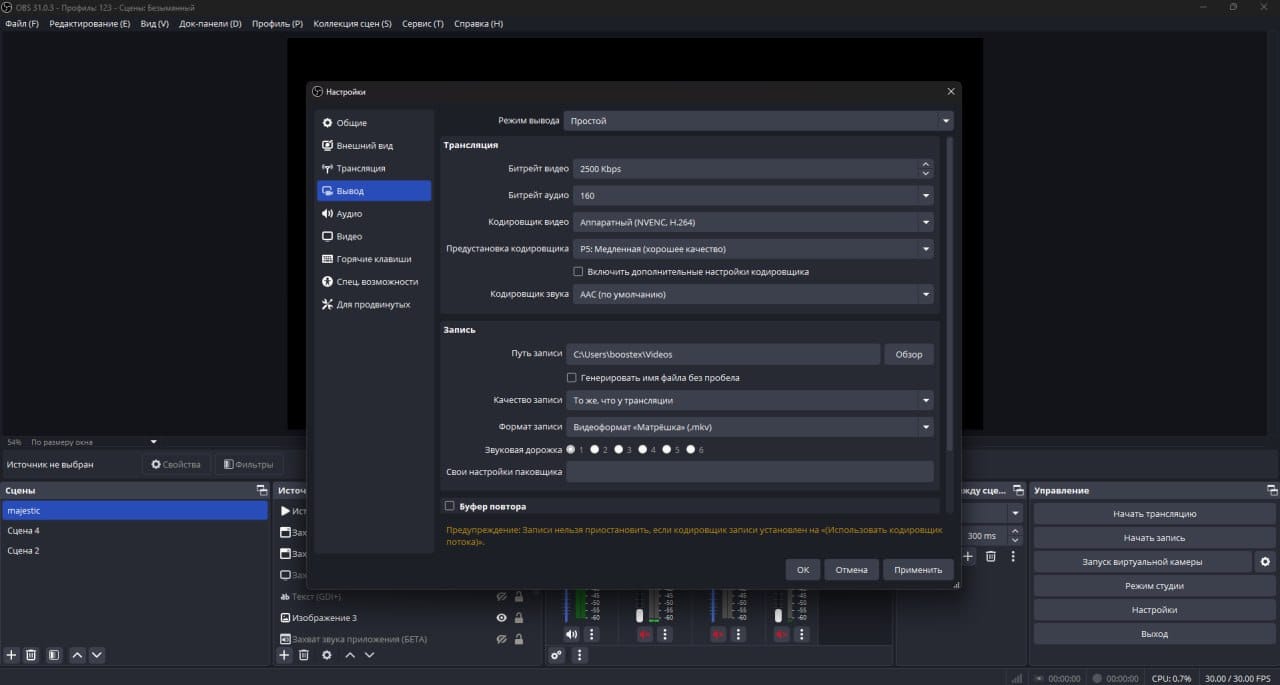Enable the Буфер повтора checkbox
Viewport: 1280px width, 685px height.
pyautogui.click(x=450, y=506)
